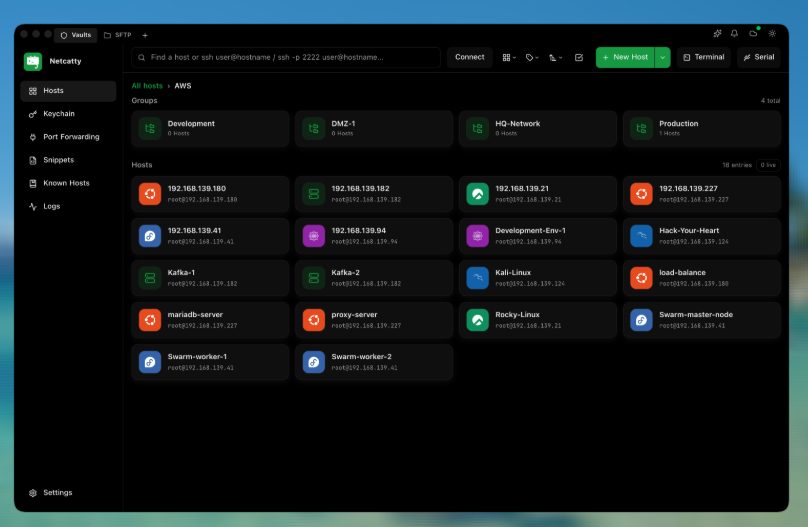
Task: Toggle the light/dark theme sun icon
Action: [x=772, y=33]
